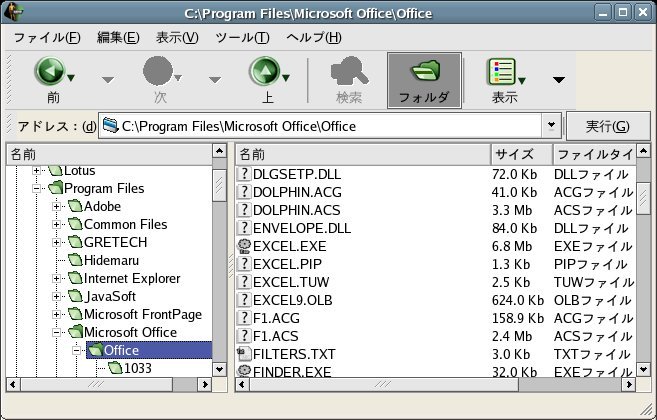Click the window menu icon in title bar
This screenshot has width=657, height=420.
coord(13,13)
